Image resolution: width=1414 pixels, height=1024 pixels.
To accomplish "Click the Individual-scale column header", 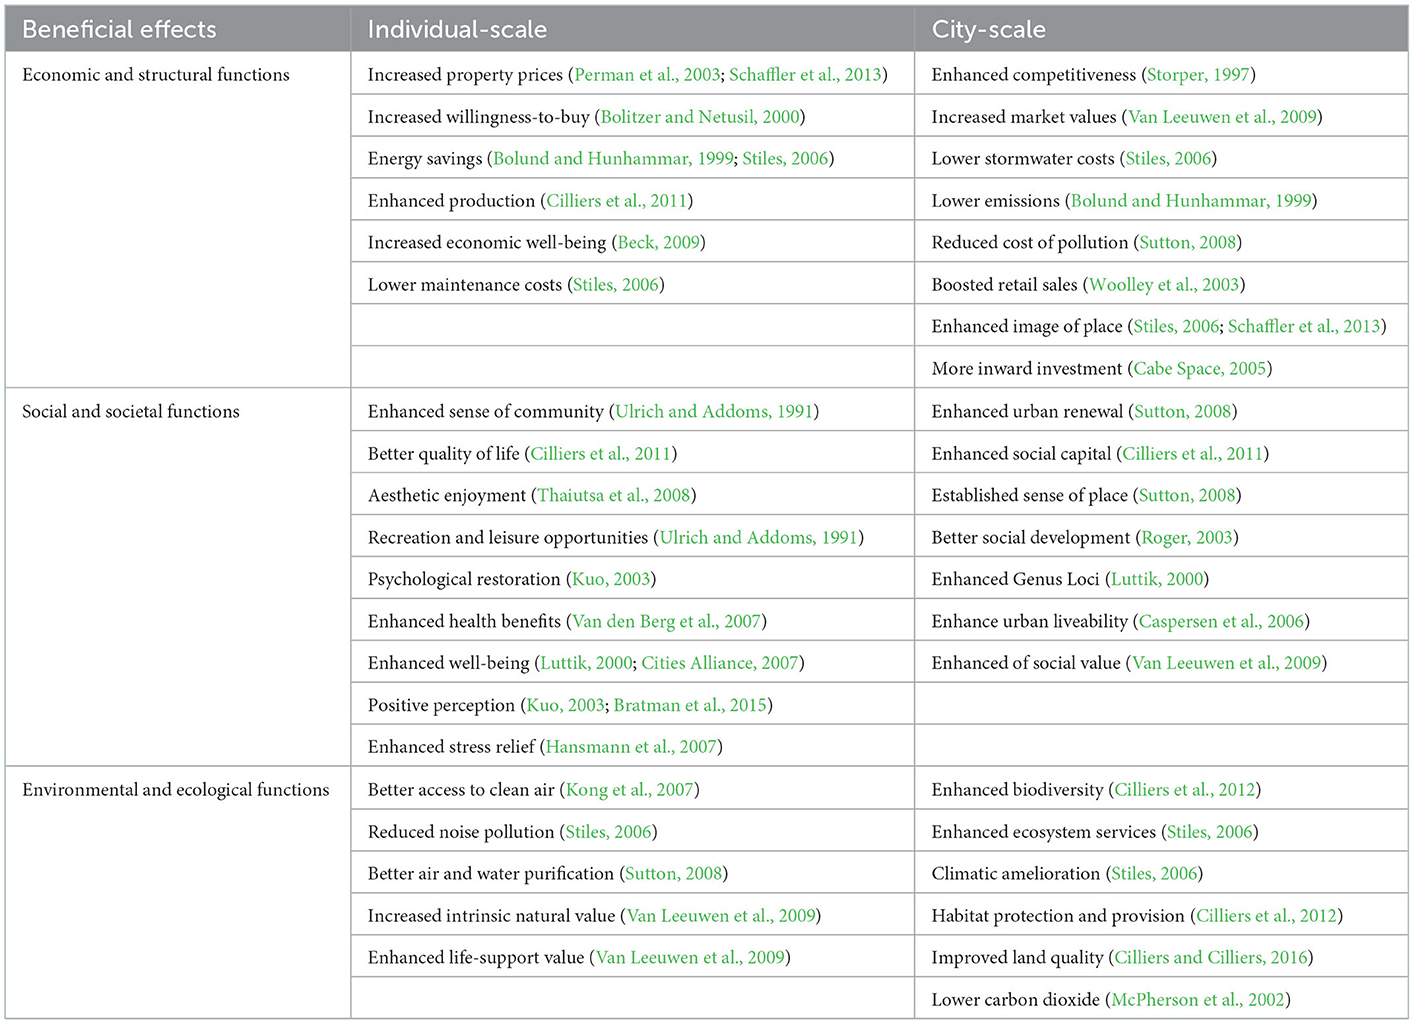I will pos(457,30).
